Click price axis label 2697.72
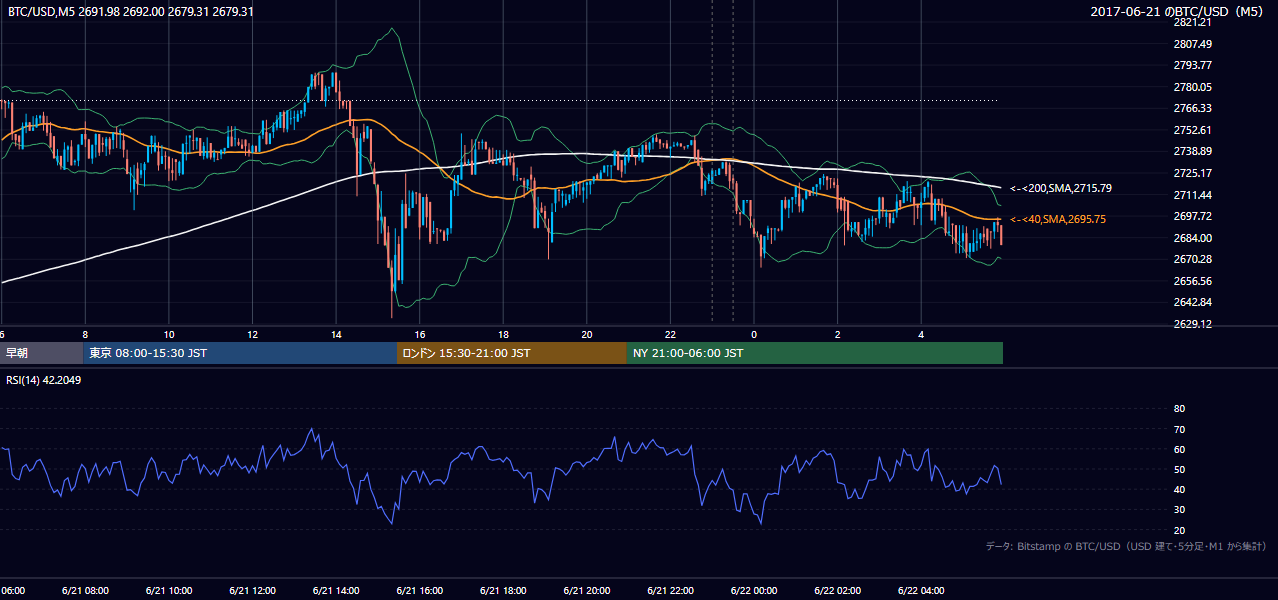The width and height of the screenshot is (1278, 600). 1193,216
